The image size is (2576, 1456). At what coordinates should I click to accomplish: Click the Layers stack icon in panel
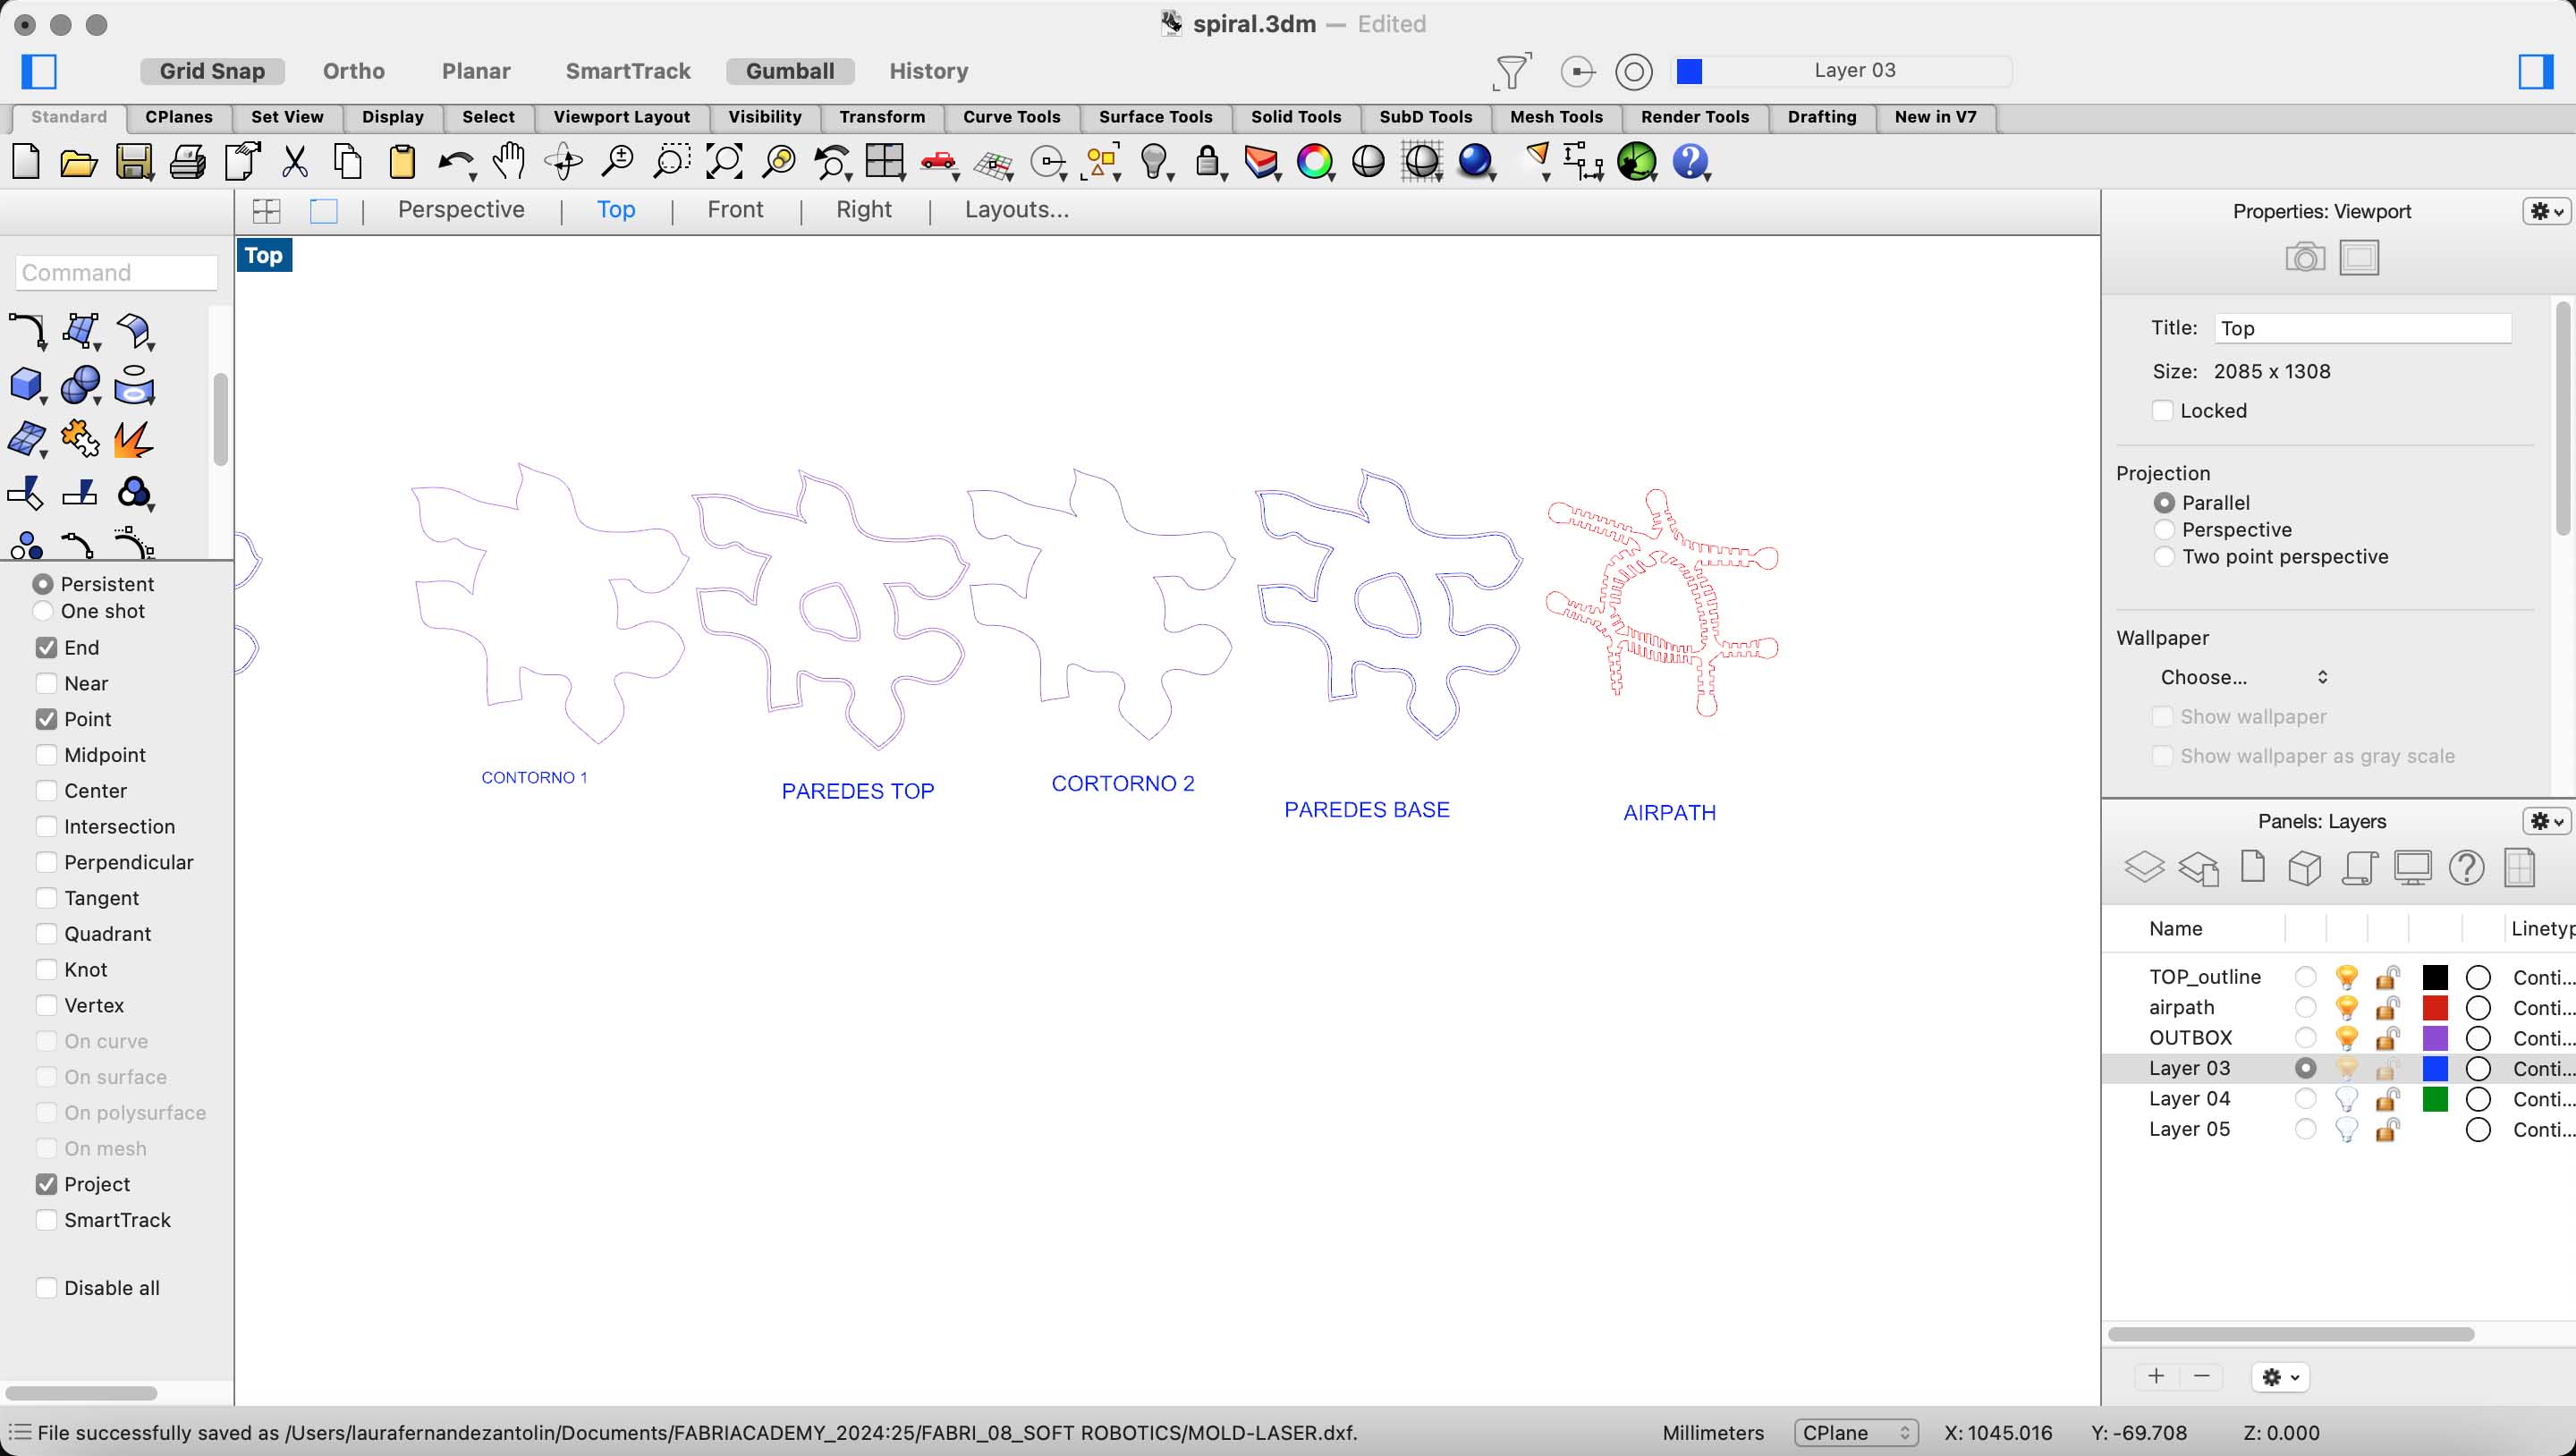pyautogui.click(x=2144, y=867)
